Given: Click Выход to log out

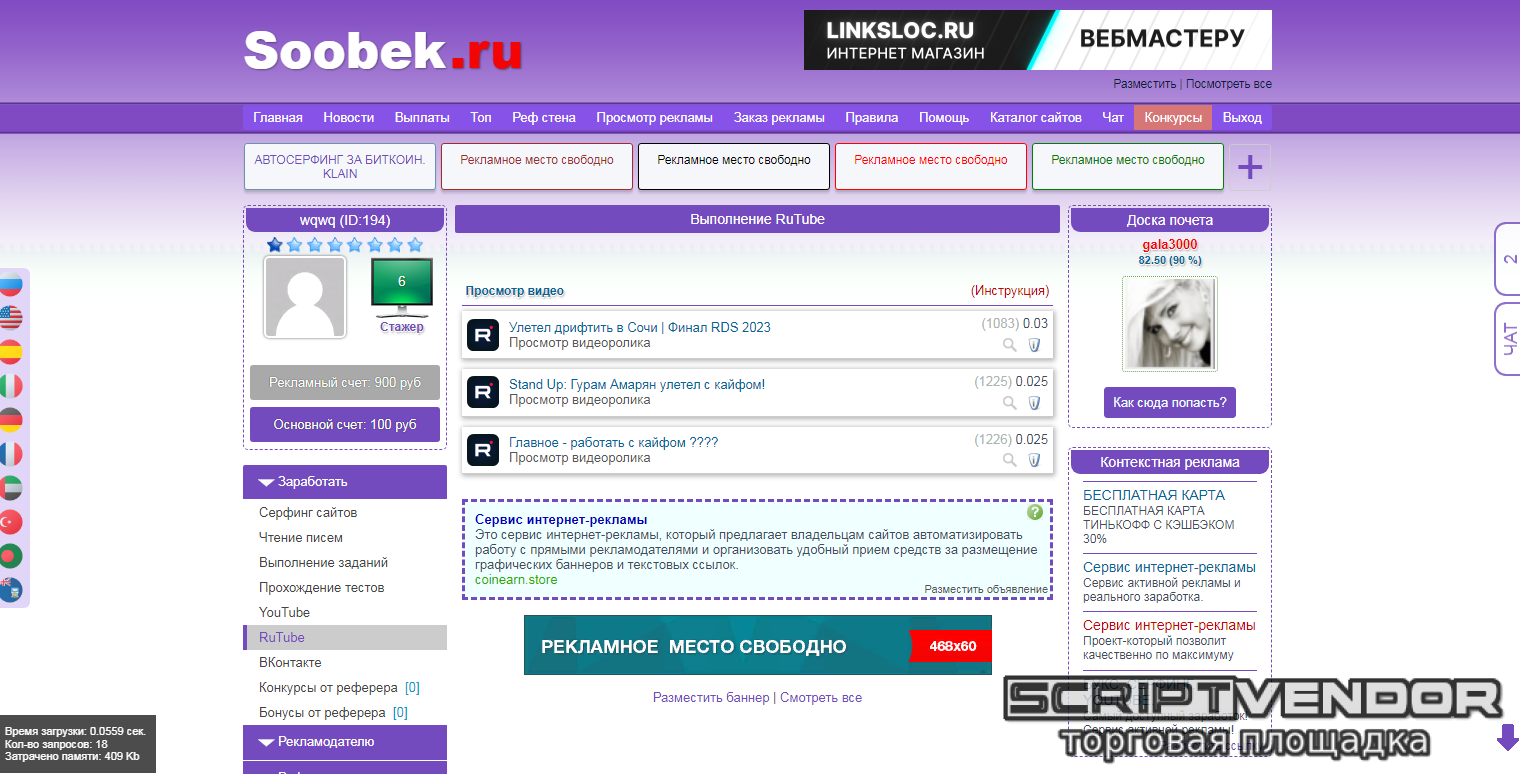Looking at the screenshot, I should (1242, 118).
